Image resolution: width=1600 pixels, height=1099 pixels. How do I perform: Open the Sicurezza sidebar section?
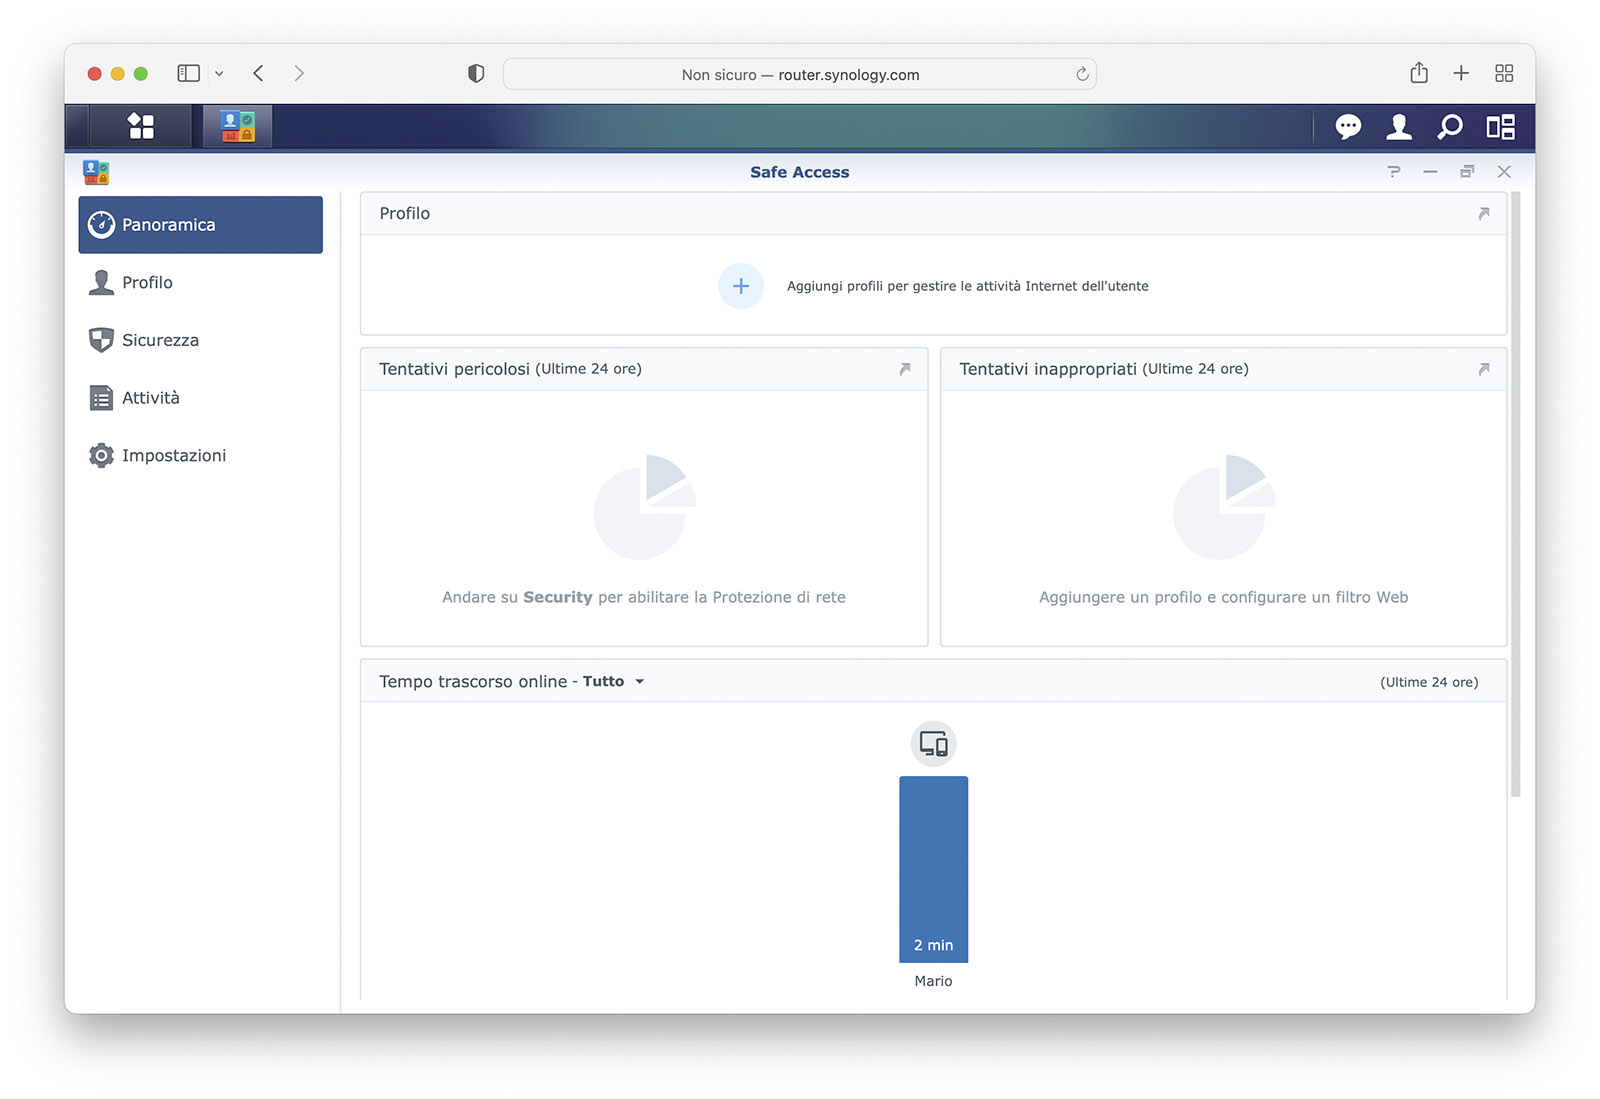click(201, 340)
